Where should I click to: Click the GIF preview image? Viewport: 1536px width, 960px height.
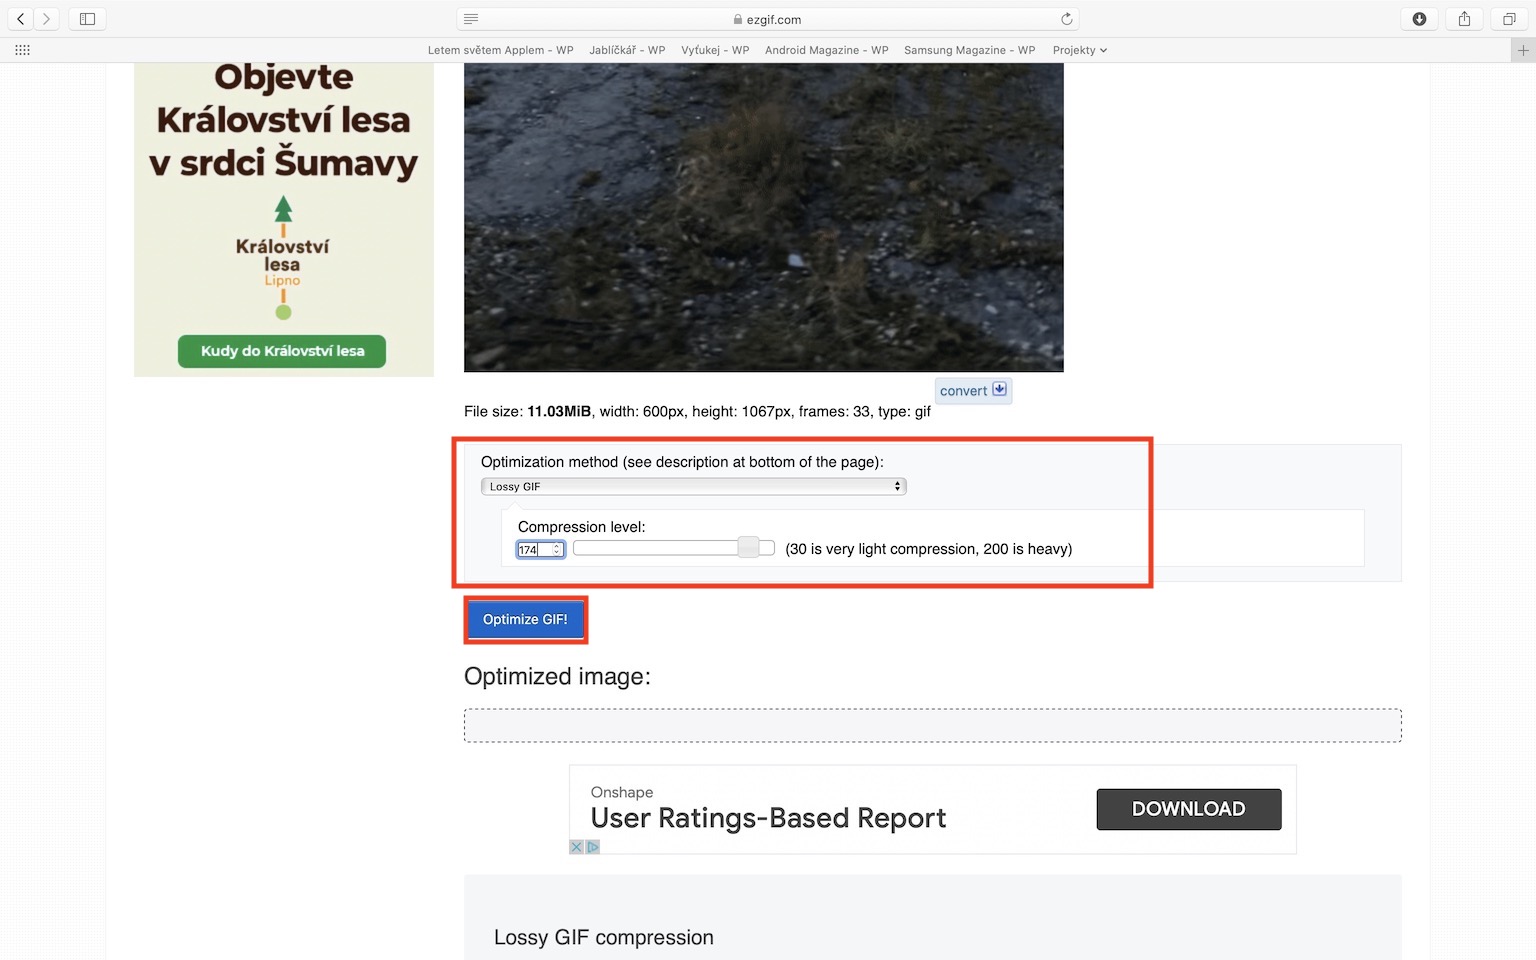pos(764,217)
